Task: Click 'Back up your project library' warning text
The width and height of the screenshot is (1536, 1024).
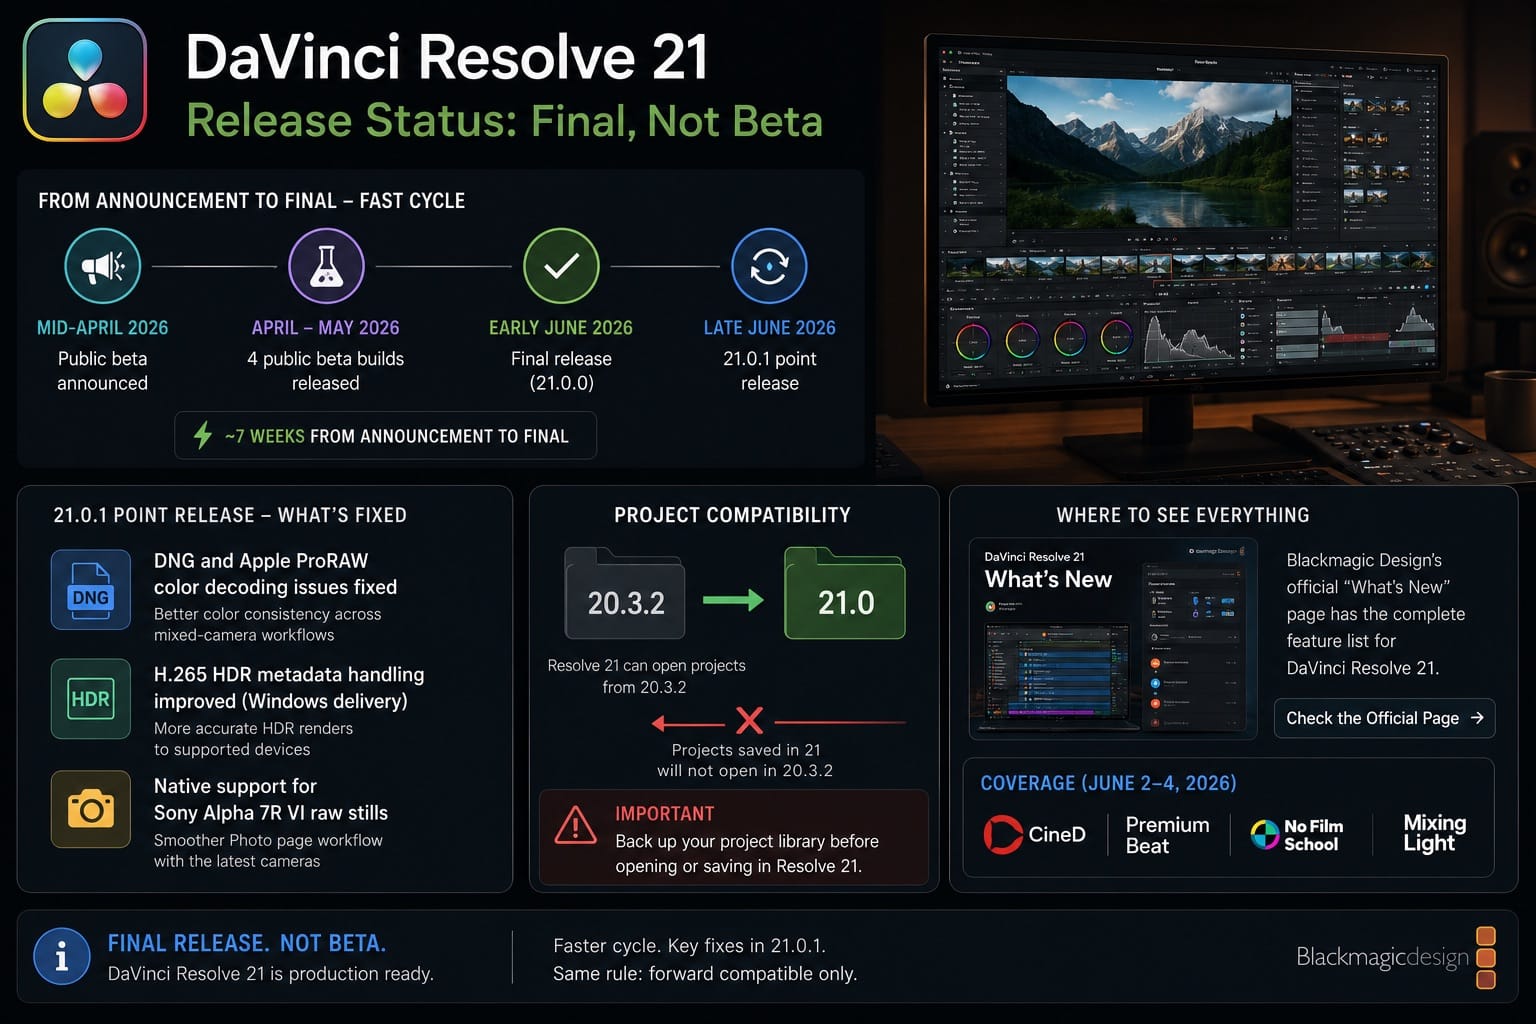Action: 747,854
